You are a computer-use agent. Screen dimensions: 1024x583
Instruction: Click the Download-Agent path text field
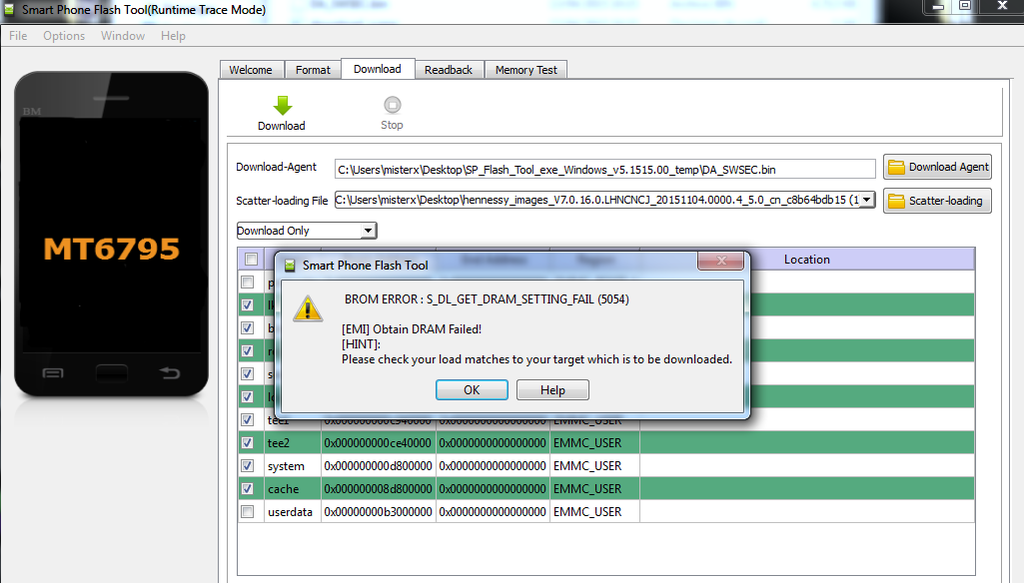click(x=605, y=169)
